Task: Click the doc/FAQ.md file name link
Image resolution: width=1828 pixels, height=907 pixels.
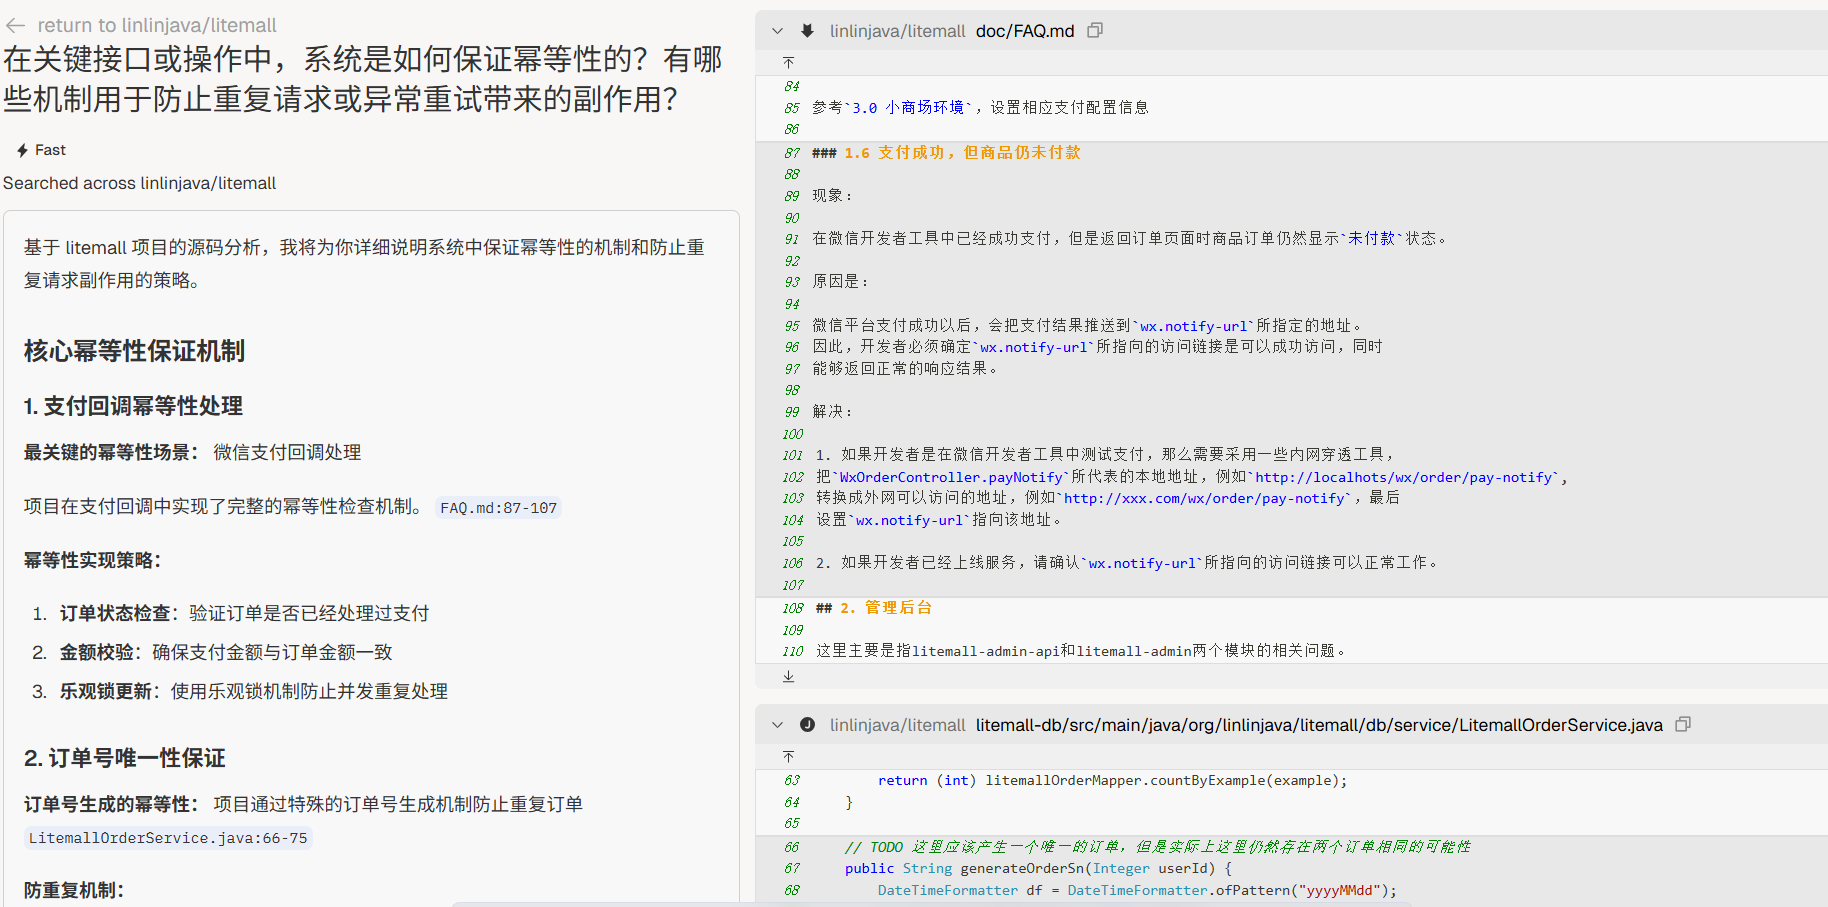Action: 1025,31
